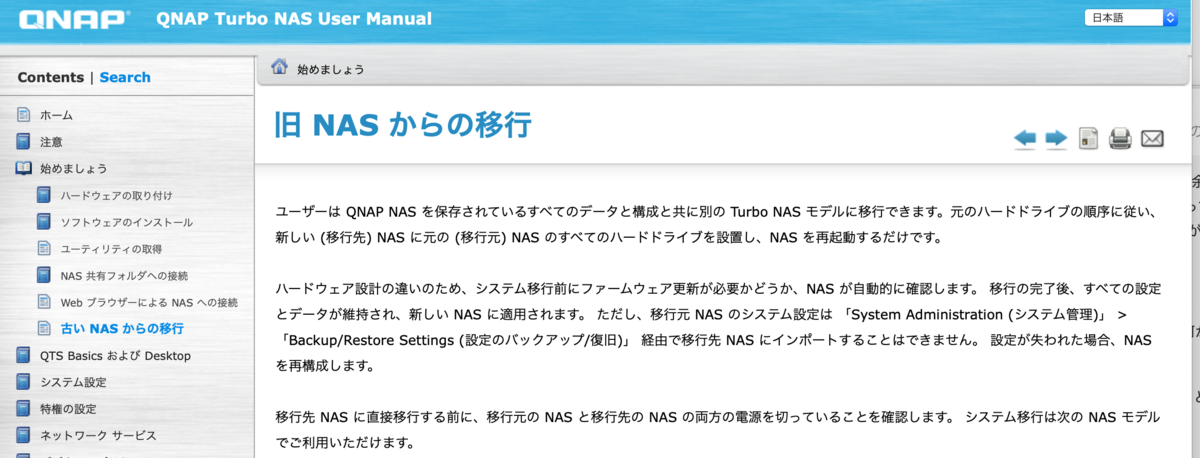Viewport: 1200px width, 458px height.
Task: Click book icon beside ネットワーク サービス
Action: point(23,435)
